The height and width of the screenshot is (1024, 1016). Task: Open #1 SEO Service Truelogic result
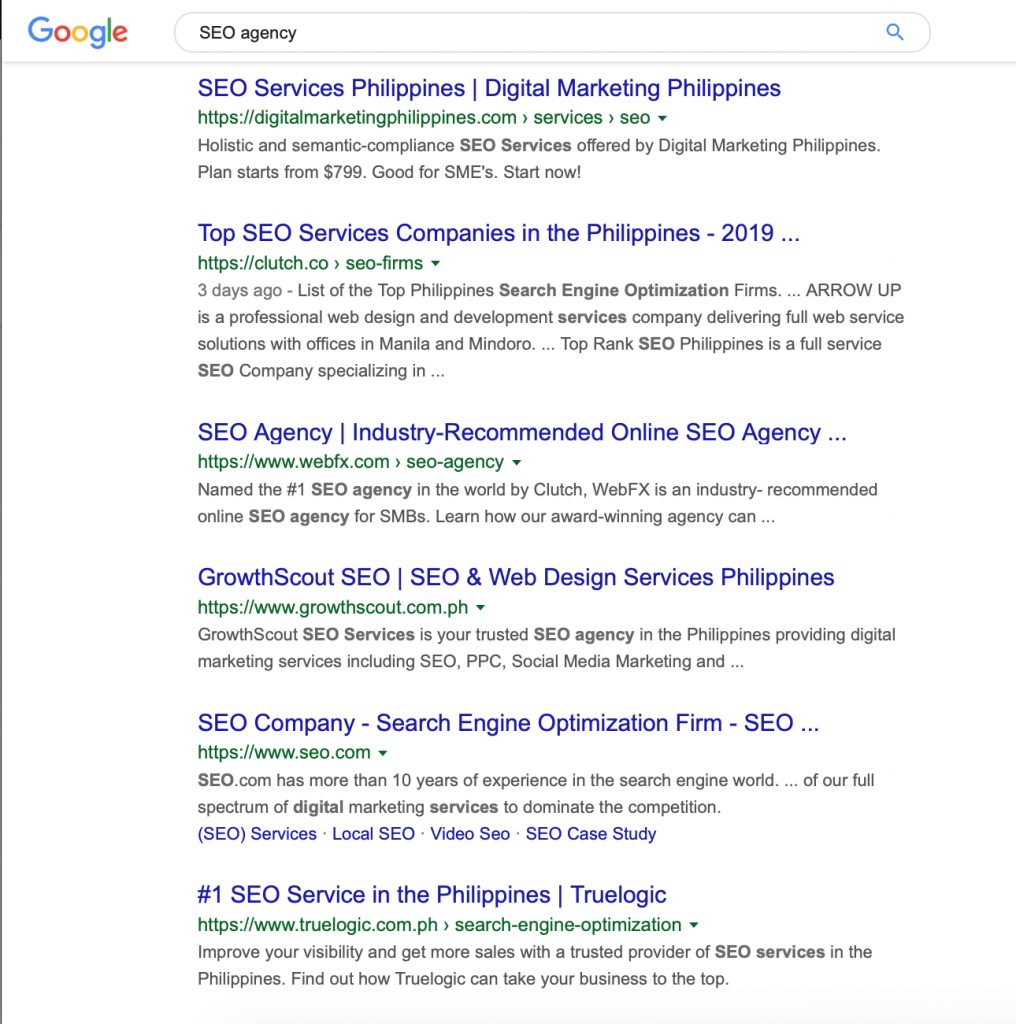click(432, 895)
